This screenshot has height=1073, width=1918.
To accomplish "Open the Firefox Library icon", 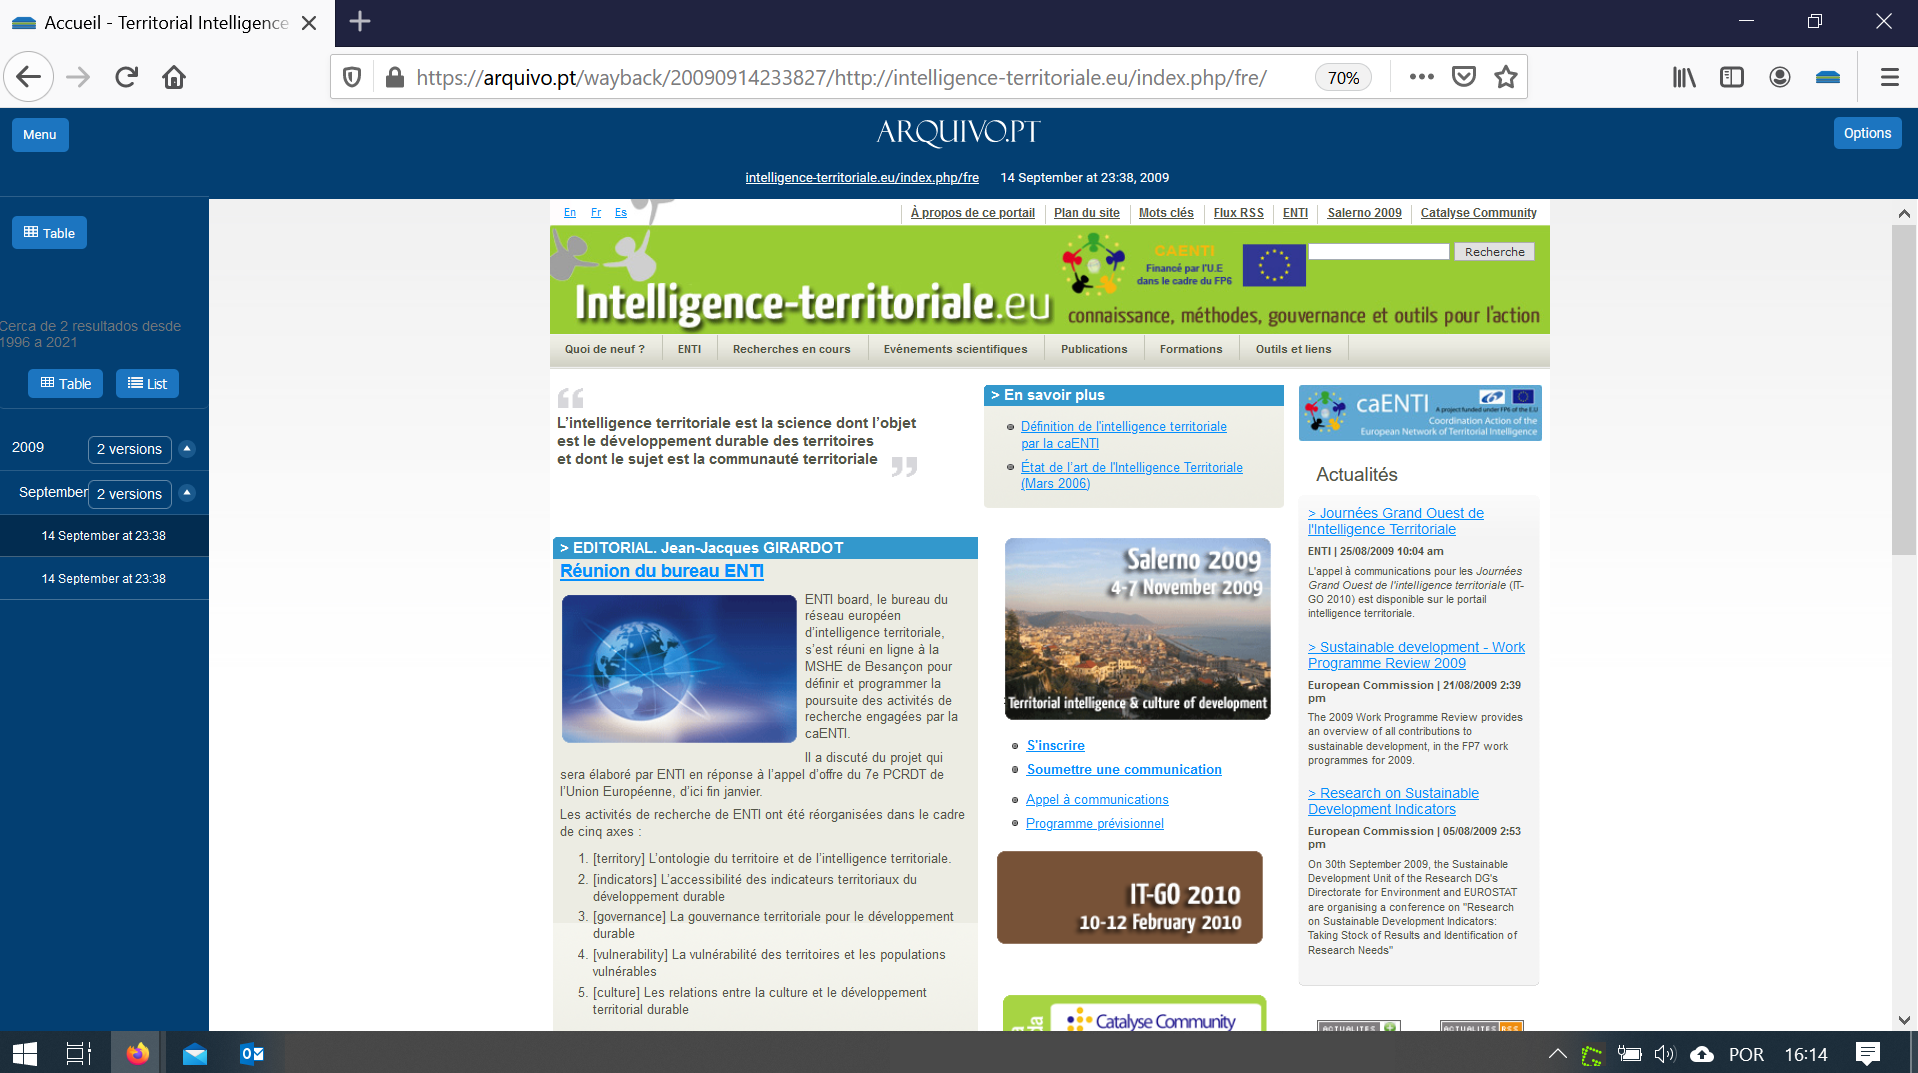I will [1684, 77].
